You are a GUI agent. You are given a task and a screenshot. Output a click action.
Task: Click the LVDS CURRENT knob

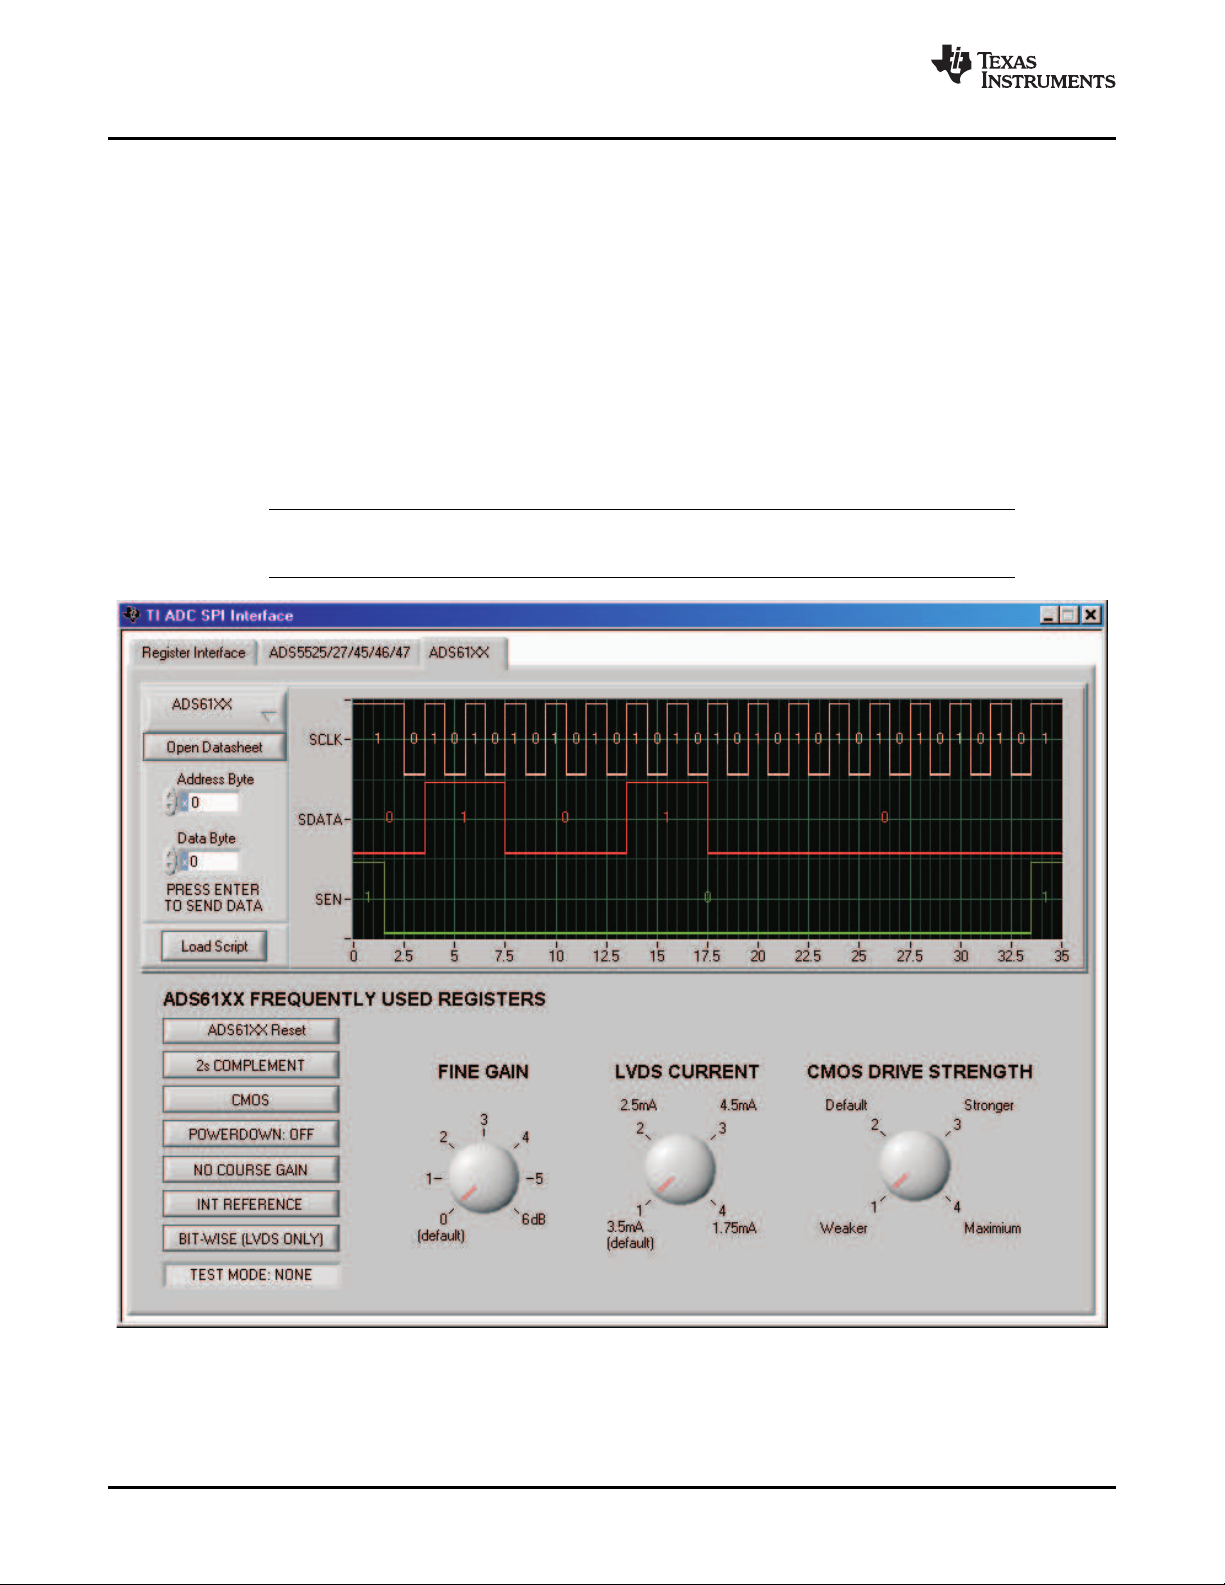[x=680, y=1169]
